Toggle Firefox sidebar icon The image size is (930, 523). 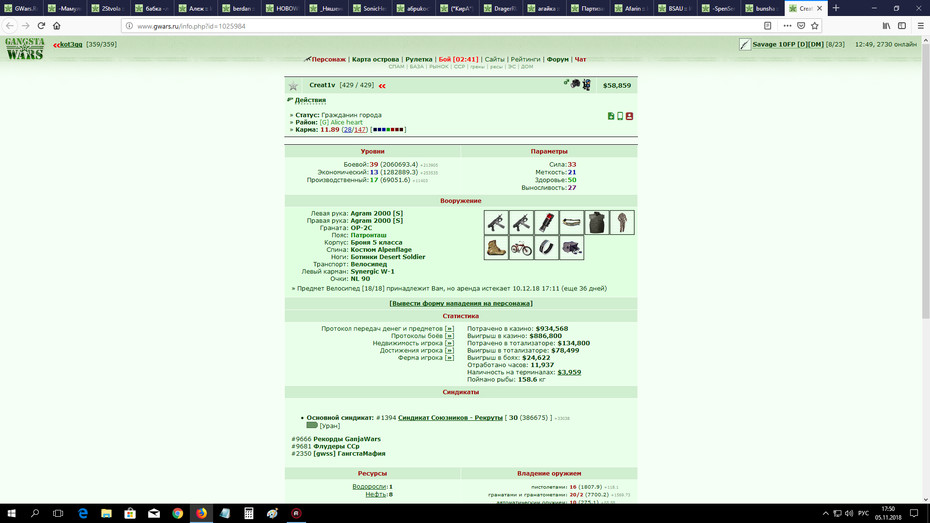pyautogui.click(x=902, y=25)
